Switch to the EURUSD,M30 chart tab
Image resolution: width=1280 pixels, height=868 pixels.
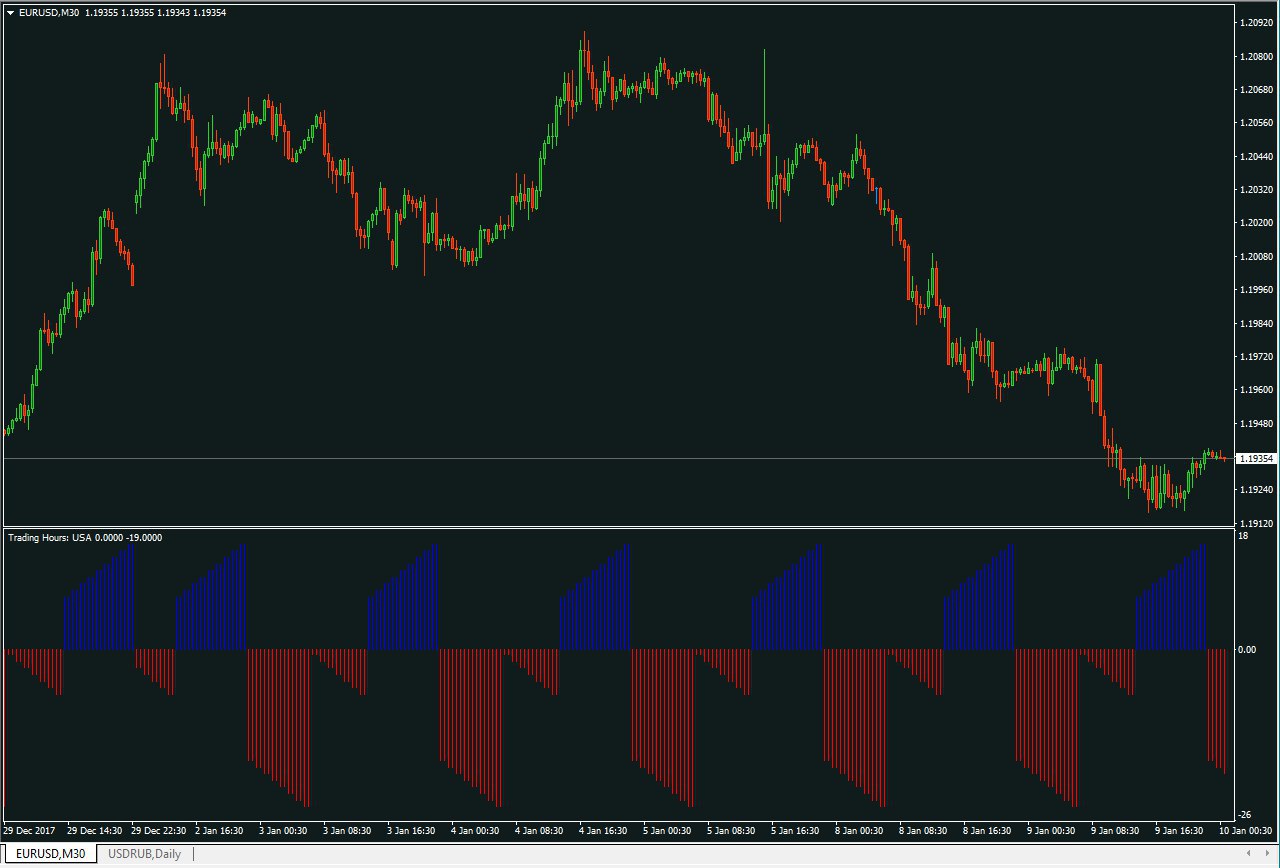tap(49, 854)
